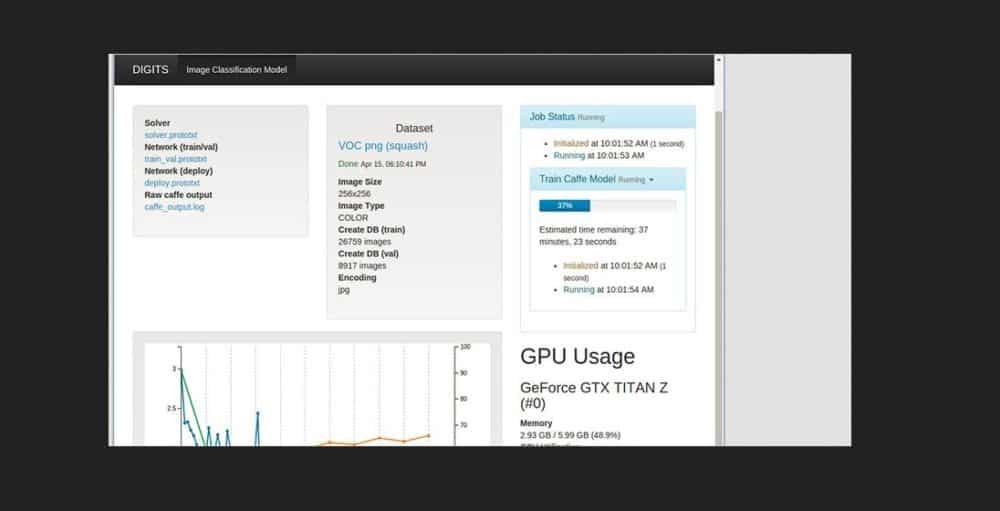1000x511 pixels.
Task: Click the 37% training progress bar
Action: tap(565, 205)
